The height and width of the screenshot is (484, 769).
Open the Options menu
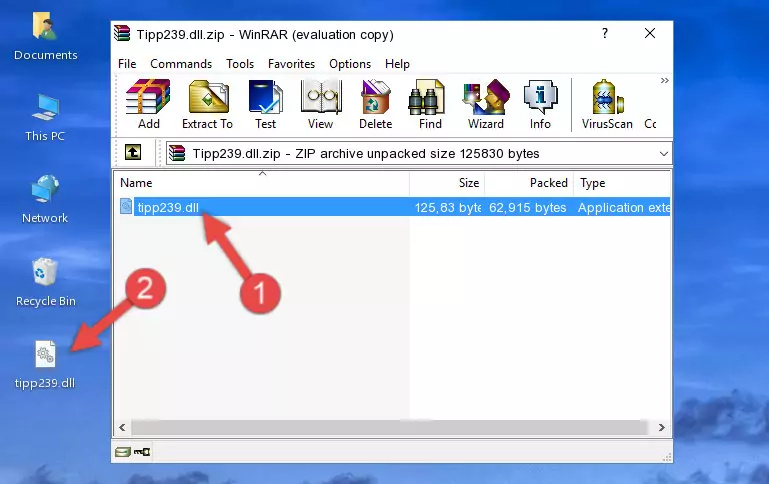tap(350, 64)
